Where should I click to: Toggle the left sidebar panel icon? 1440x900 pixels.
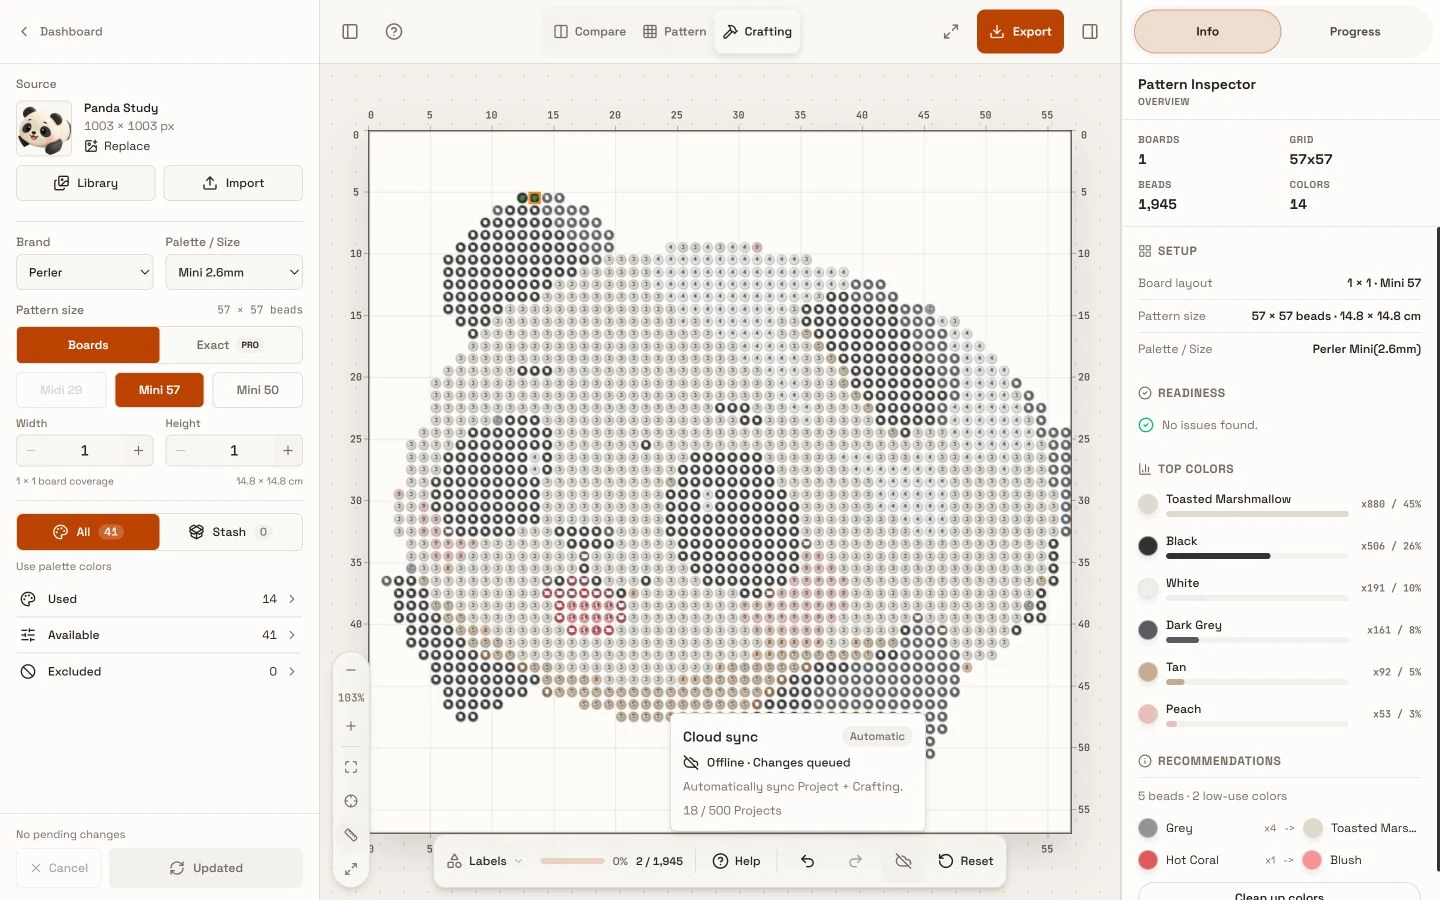(350, 32)
